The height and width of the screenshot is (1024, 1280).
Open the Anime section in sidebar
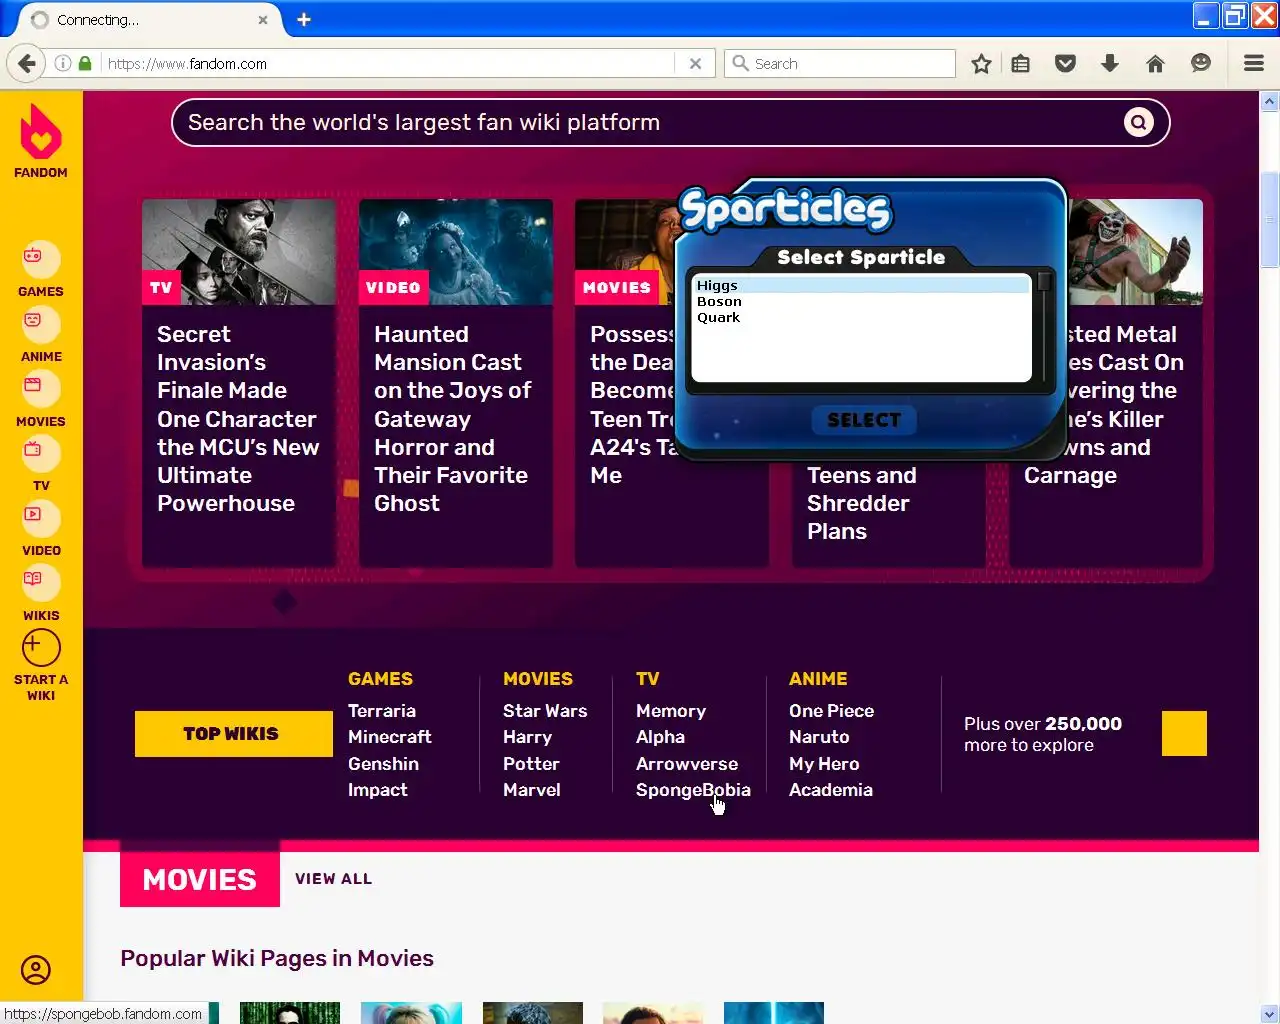point(41,335)
